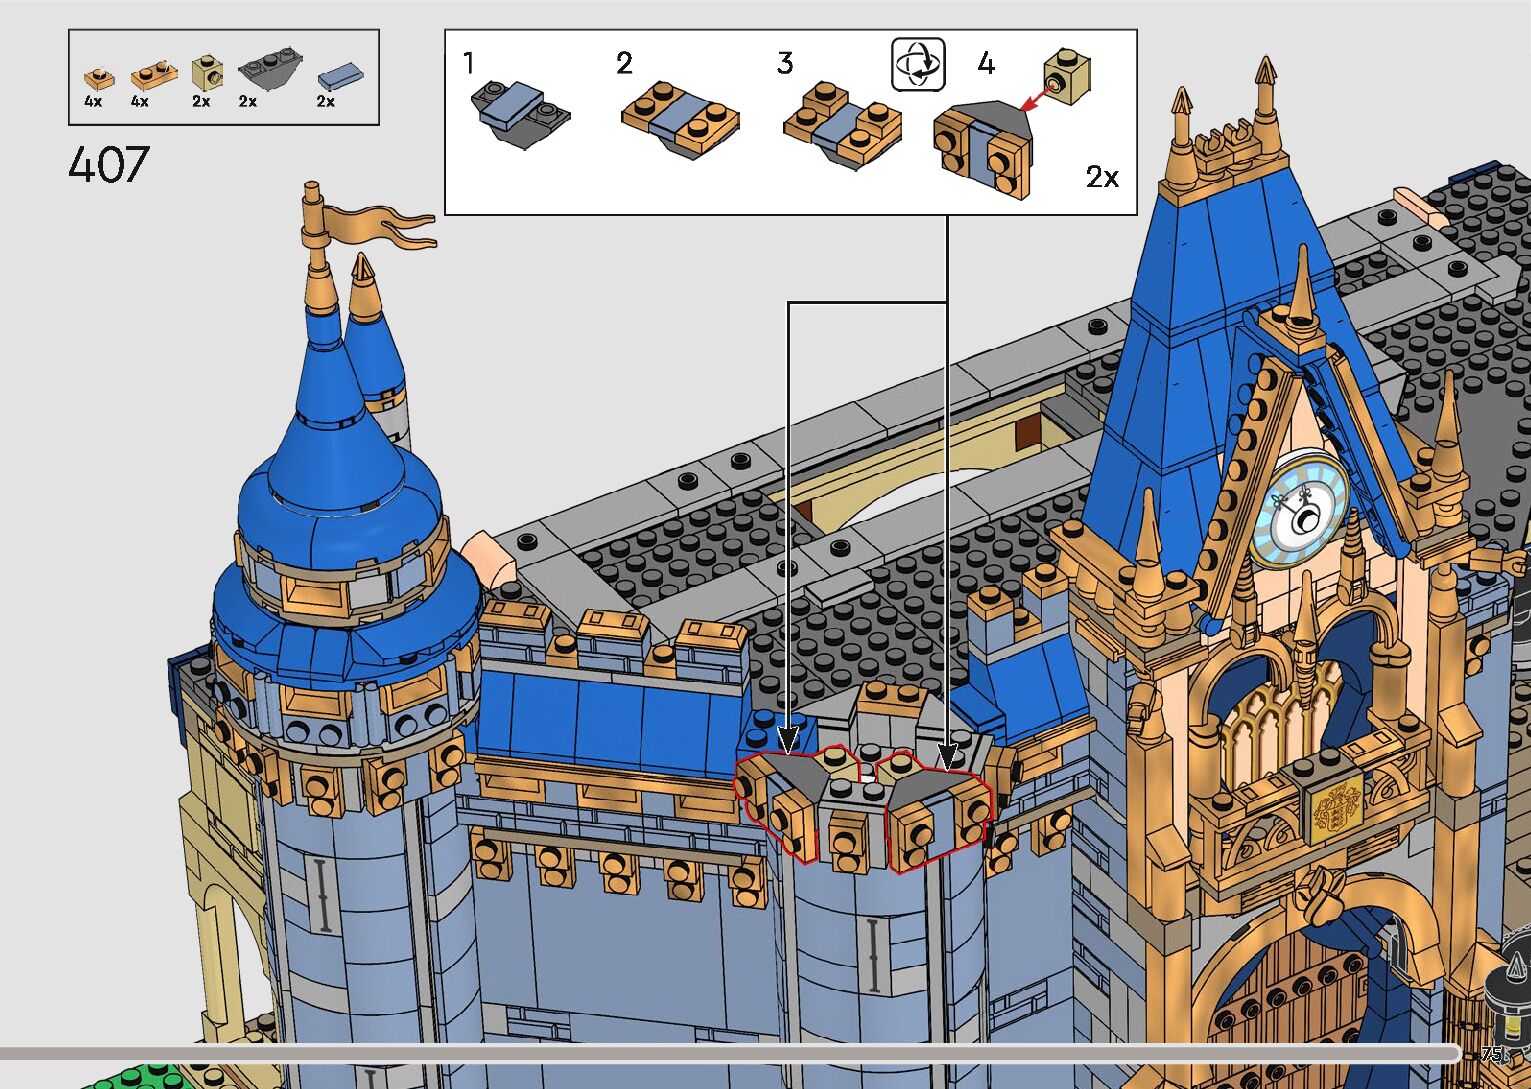The height and width of the screenshot is (1089, 1531).
Task: Click the rotate model icon in the sub-build box
Action: [x=918, y=66]
